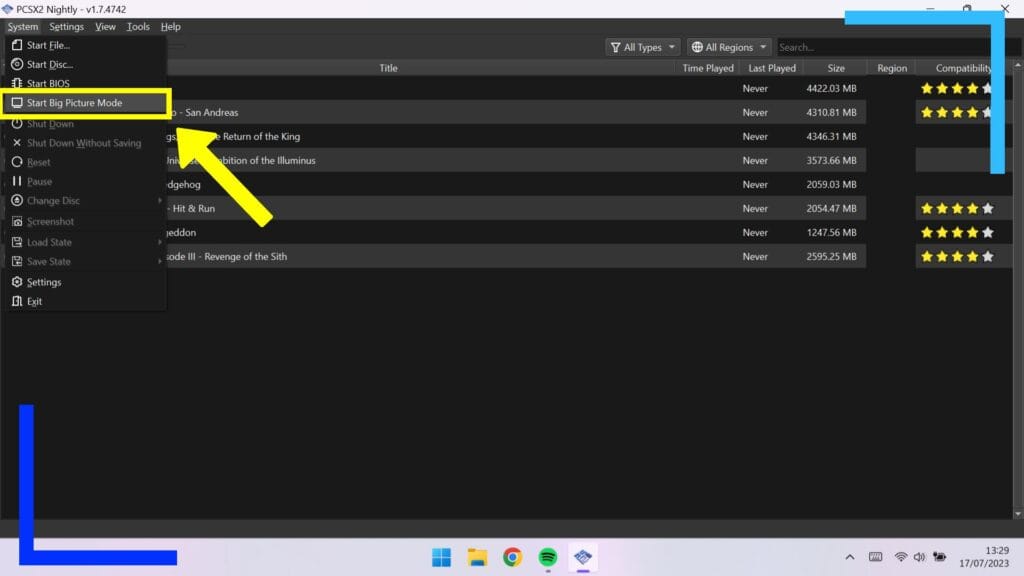This screenshot has height=576, width=1024.
Task: Launch Google Chrome from the taskbar
Action: (x=512, y=557)
